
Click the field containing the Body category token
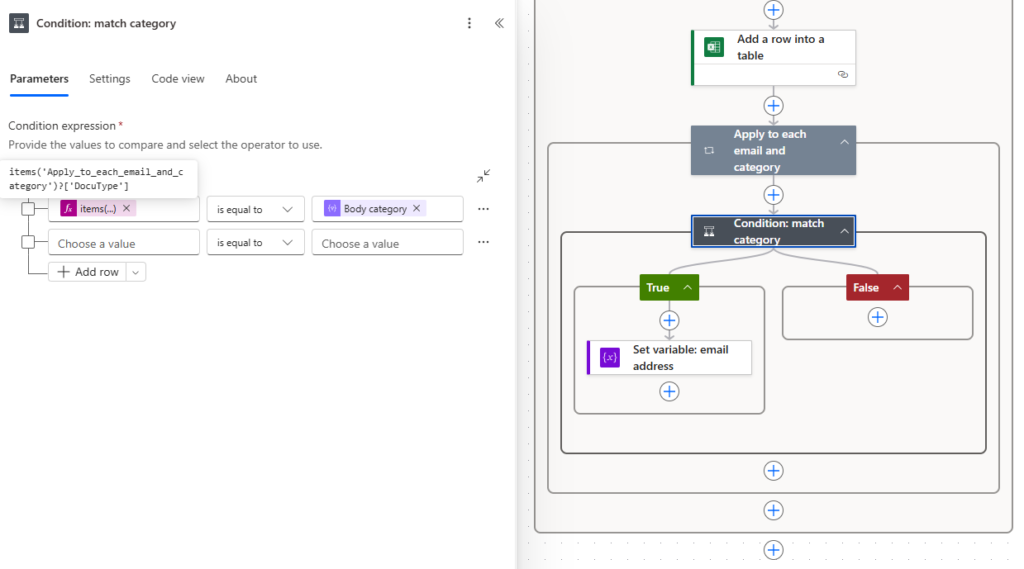(388, 209)
